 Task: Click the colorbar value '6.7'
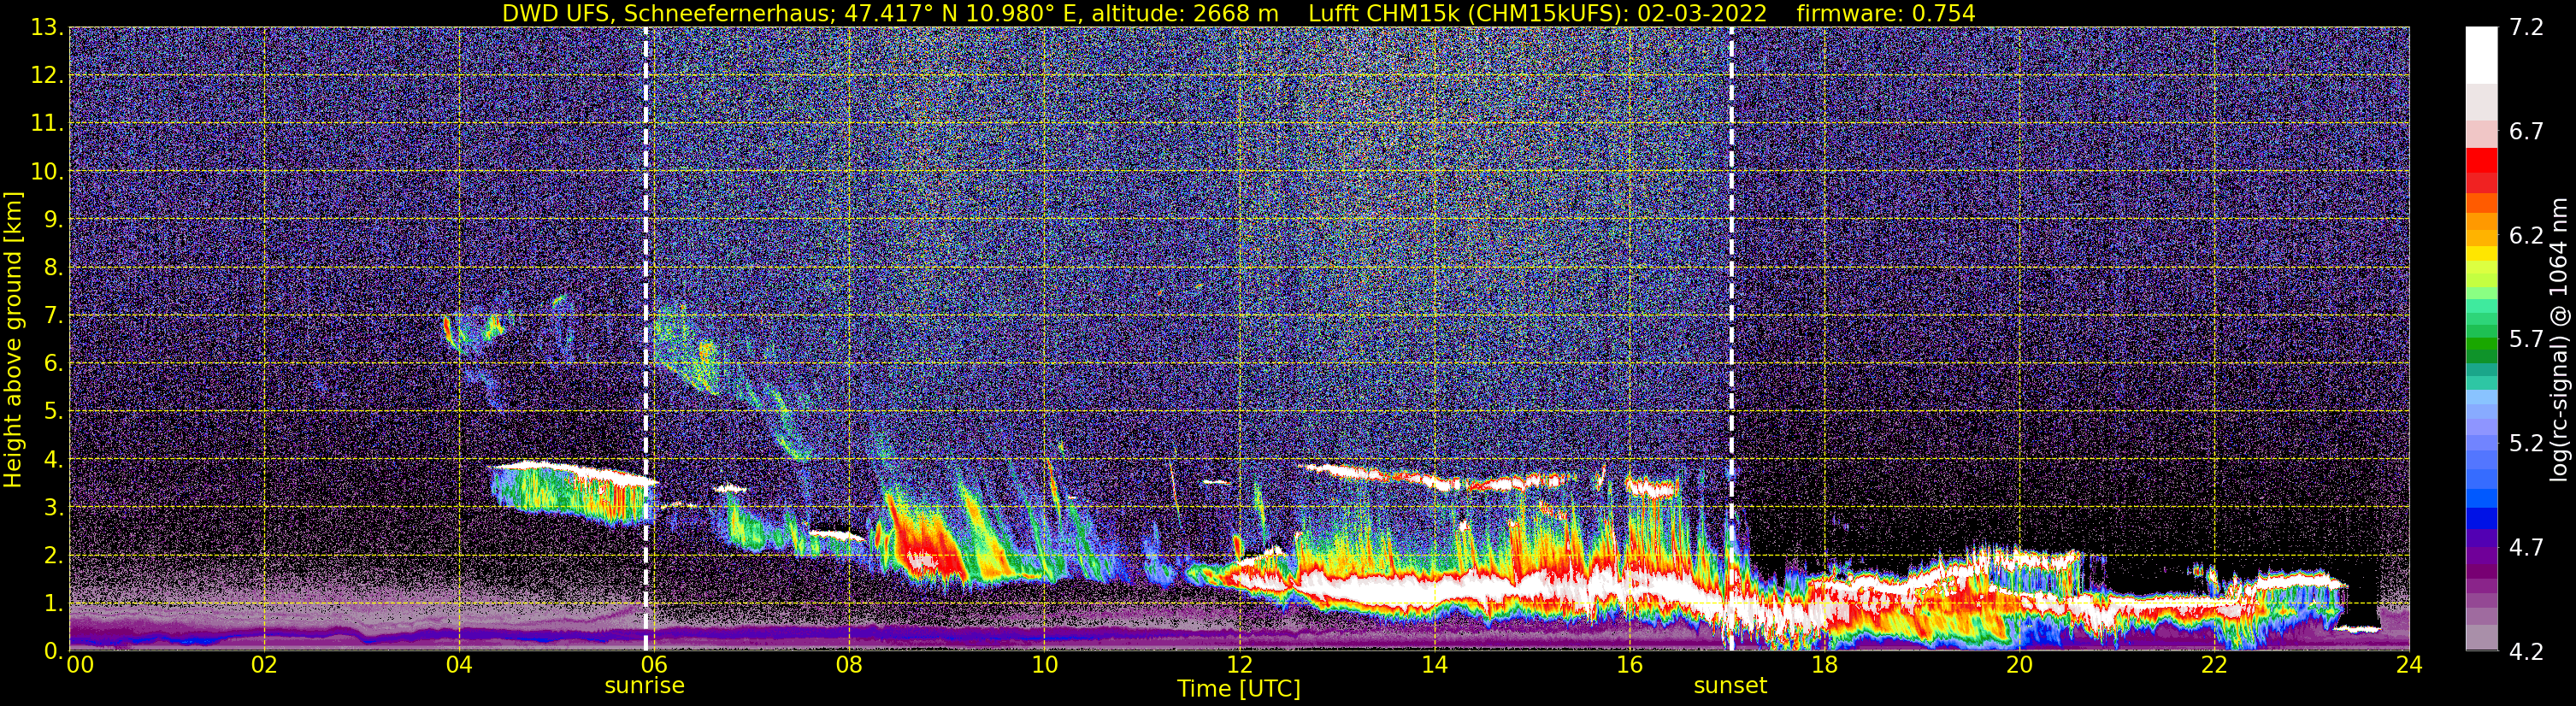[2525, 132]
